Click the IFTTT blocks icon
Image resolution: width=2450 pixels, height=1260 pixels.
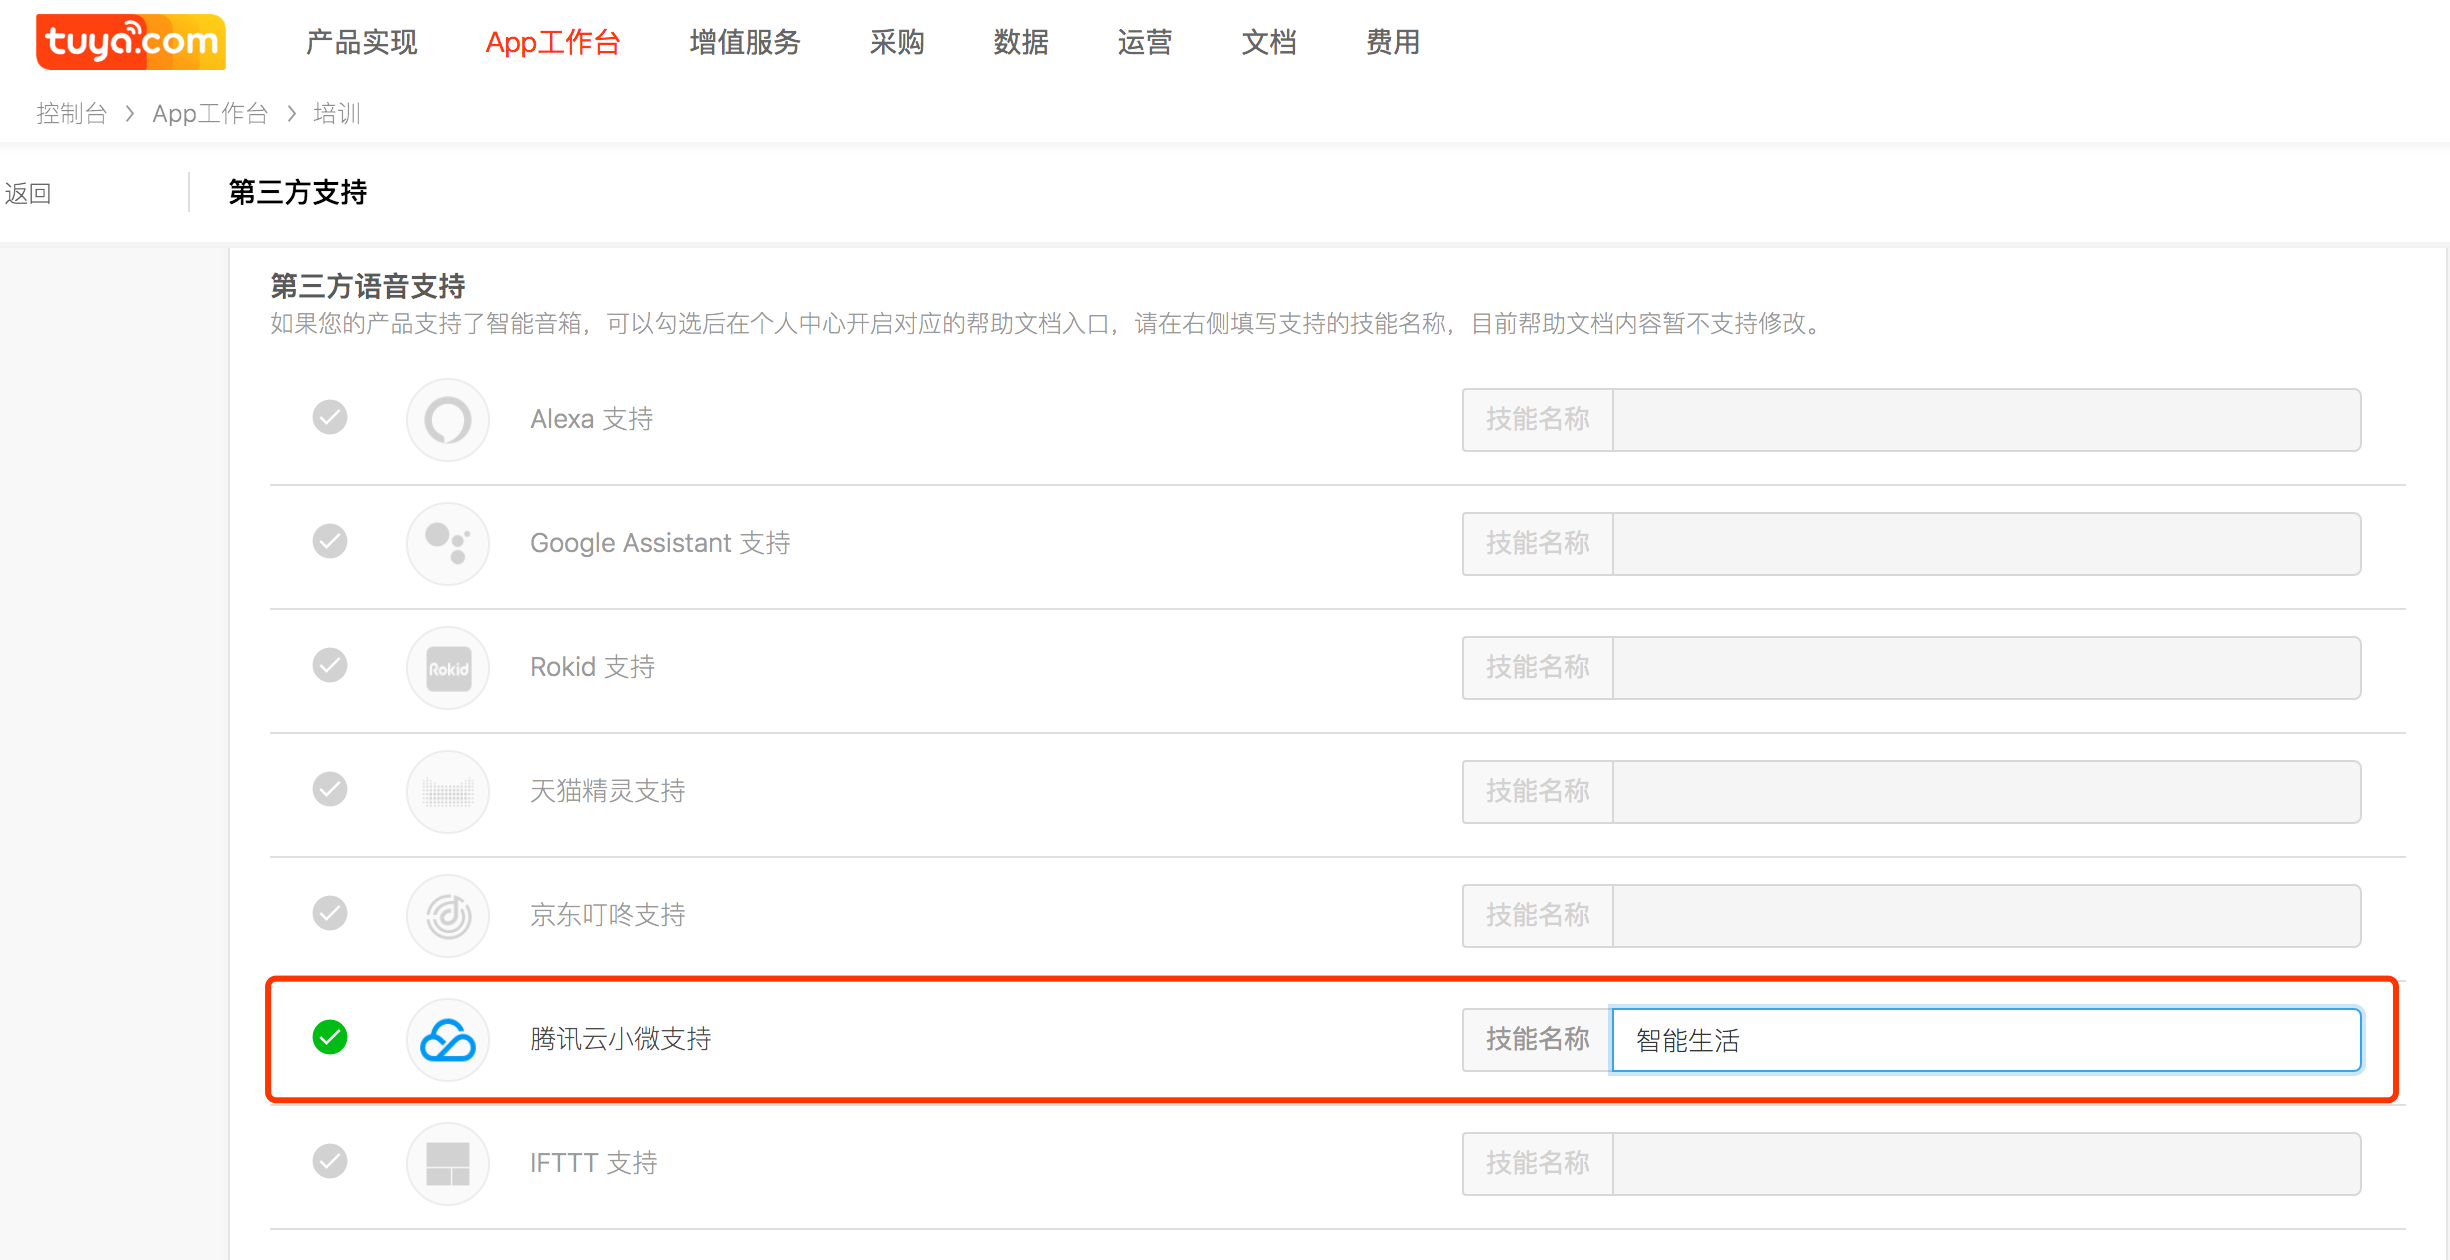pyautogui.click(x=448, y=1163)
